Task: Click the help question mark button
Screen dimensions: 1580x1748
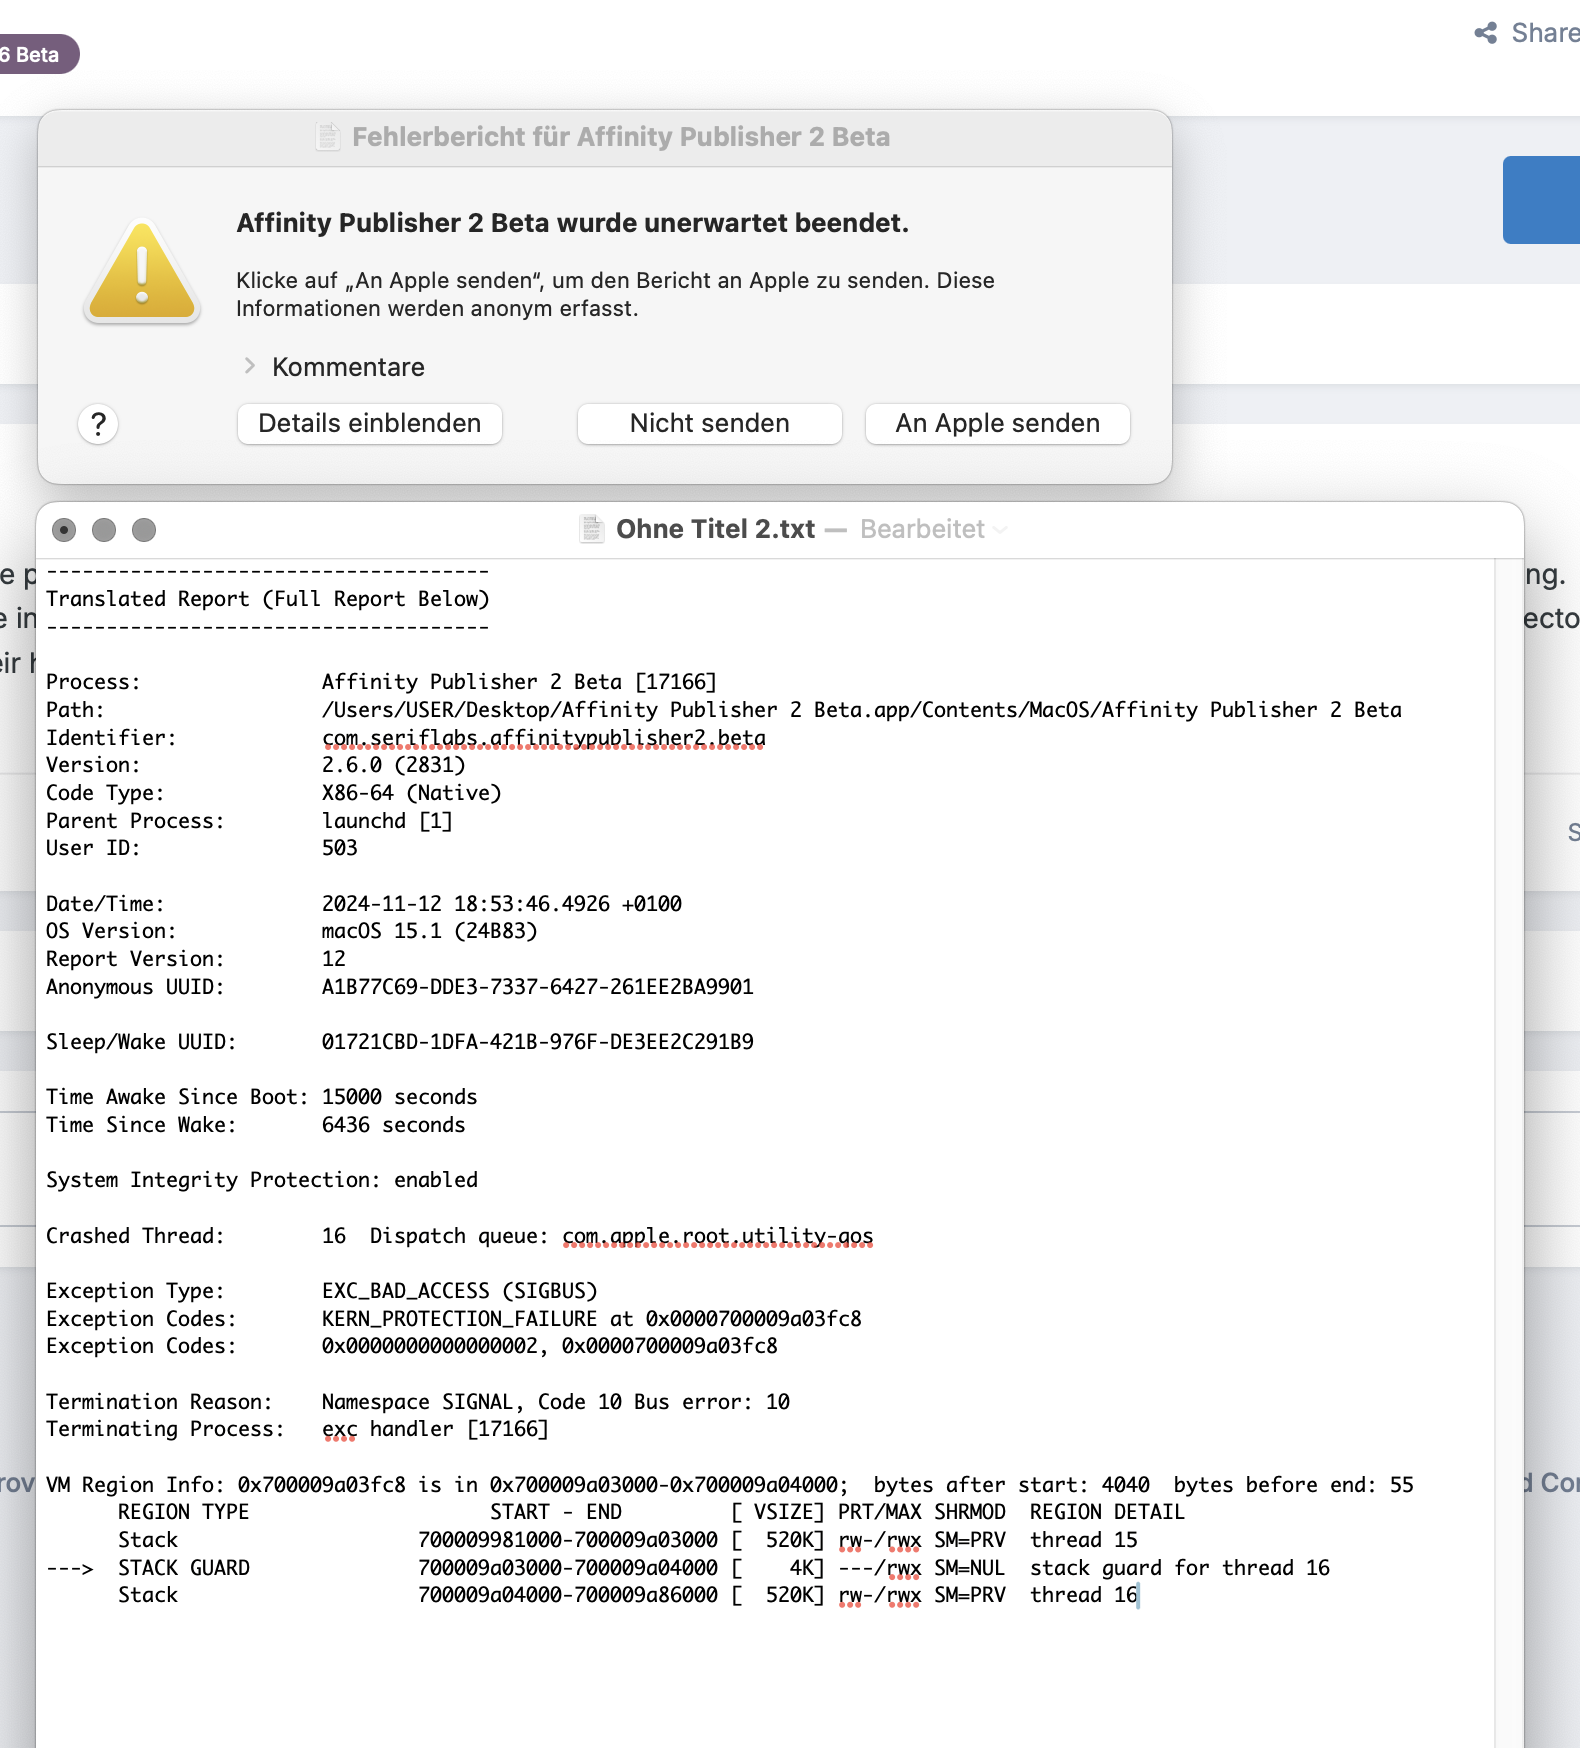Action: point(98,424)
